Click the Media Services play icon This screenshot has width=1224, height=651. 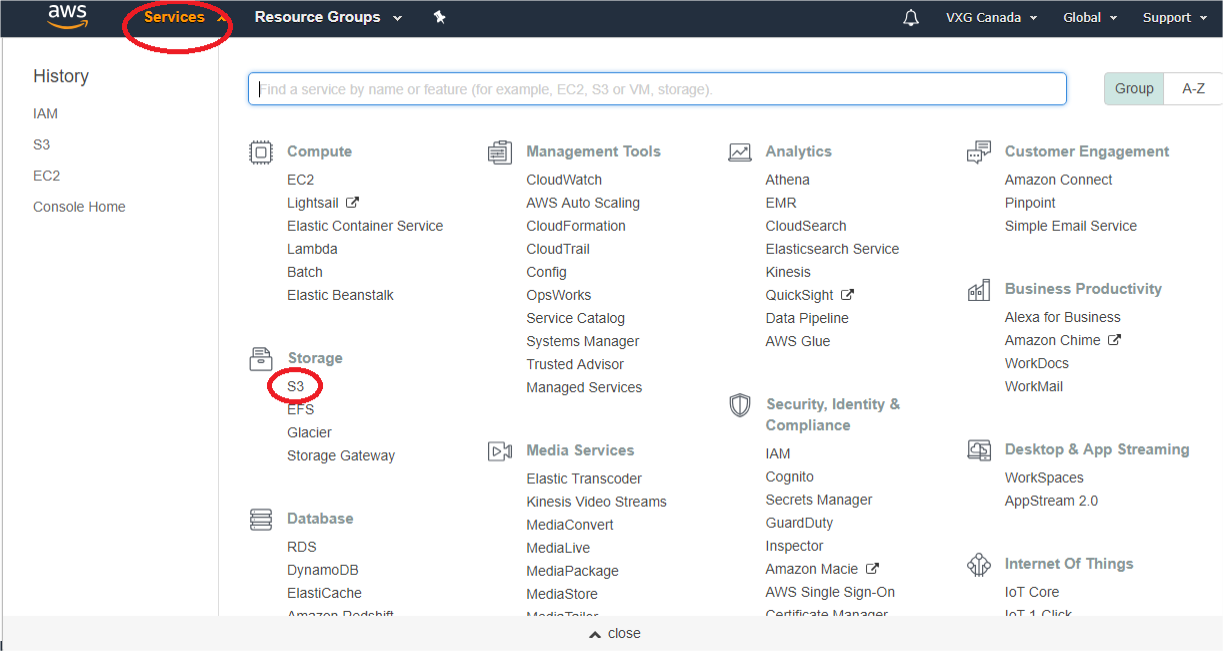pyautogui.click(x=500, y=451)
